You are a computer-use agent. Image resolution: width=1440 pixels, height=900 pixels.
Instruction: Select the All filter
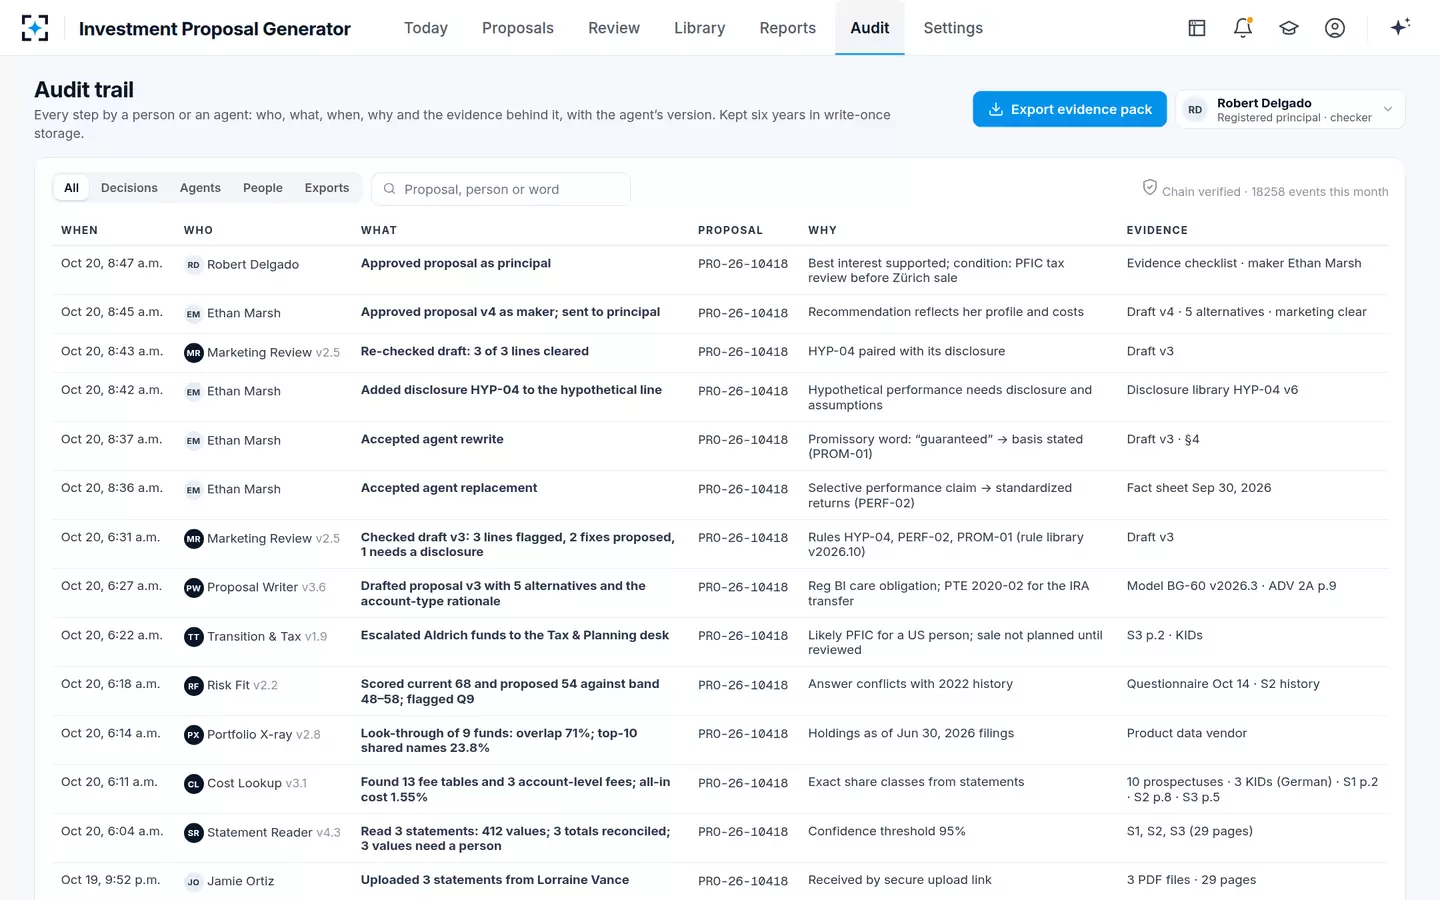tap(72, 188)
